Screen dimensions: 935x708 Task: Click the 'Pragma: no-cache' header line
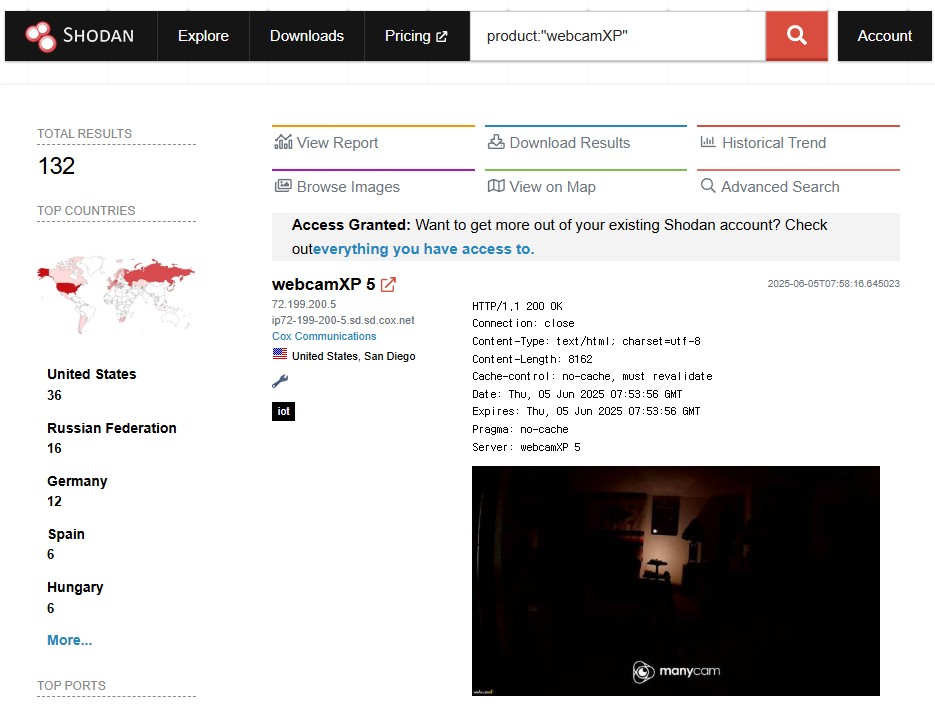521,429
